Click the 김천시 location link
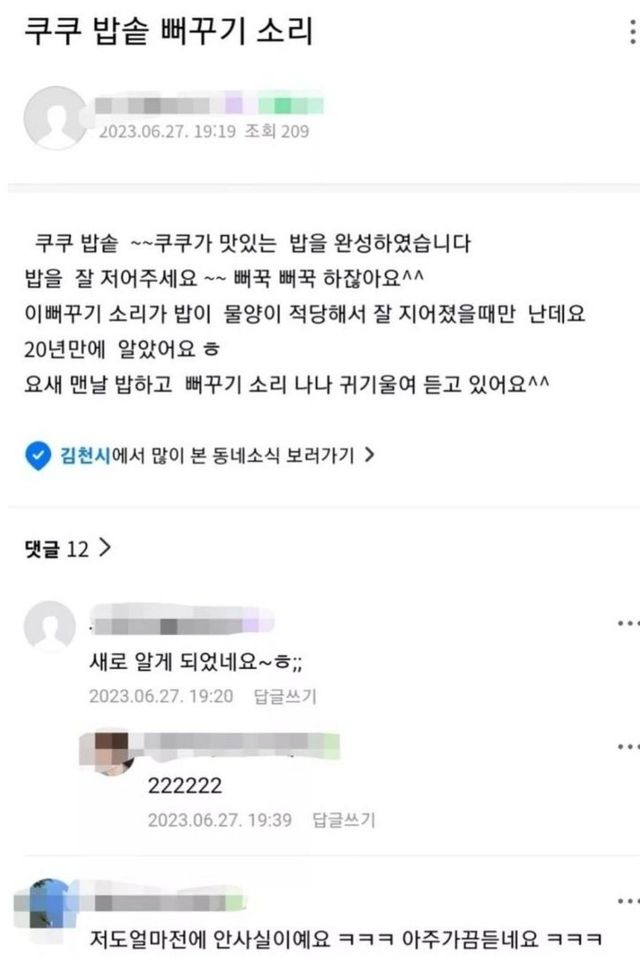 click(85, 455)
